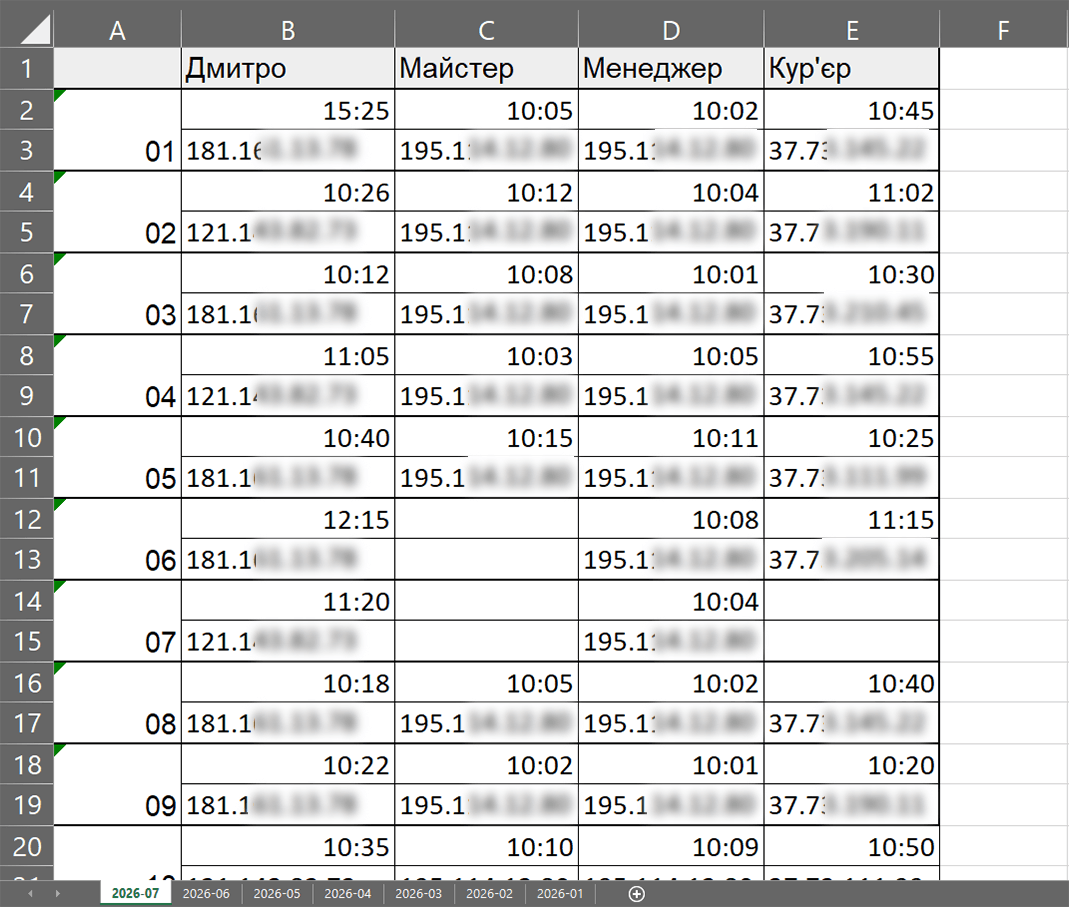Select the cell with time 10:08 in Майстер column
This screenshot has height=907, width=1069.
(486, 273)
